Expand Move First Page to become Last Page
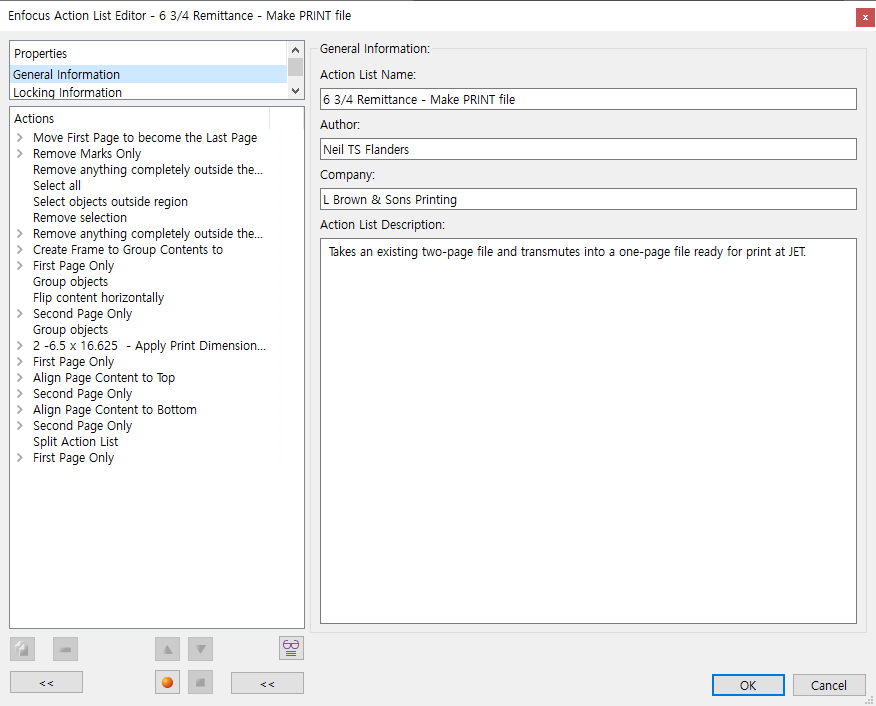Image resolution: width=876 pixels, height=706 pixels. pyautogui.click(x=20, y=138)
